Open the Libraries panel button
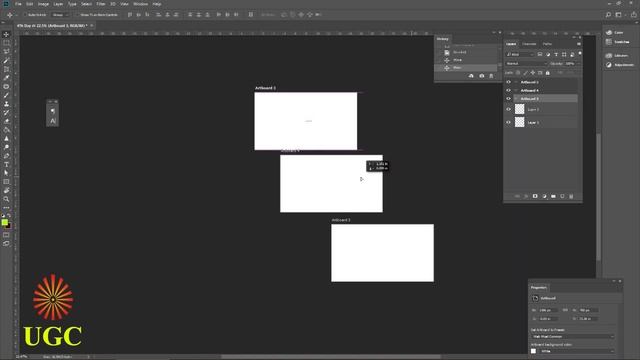Screen dimensions: 640x360 click(x=617, y=56)
